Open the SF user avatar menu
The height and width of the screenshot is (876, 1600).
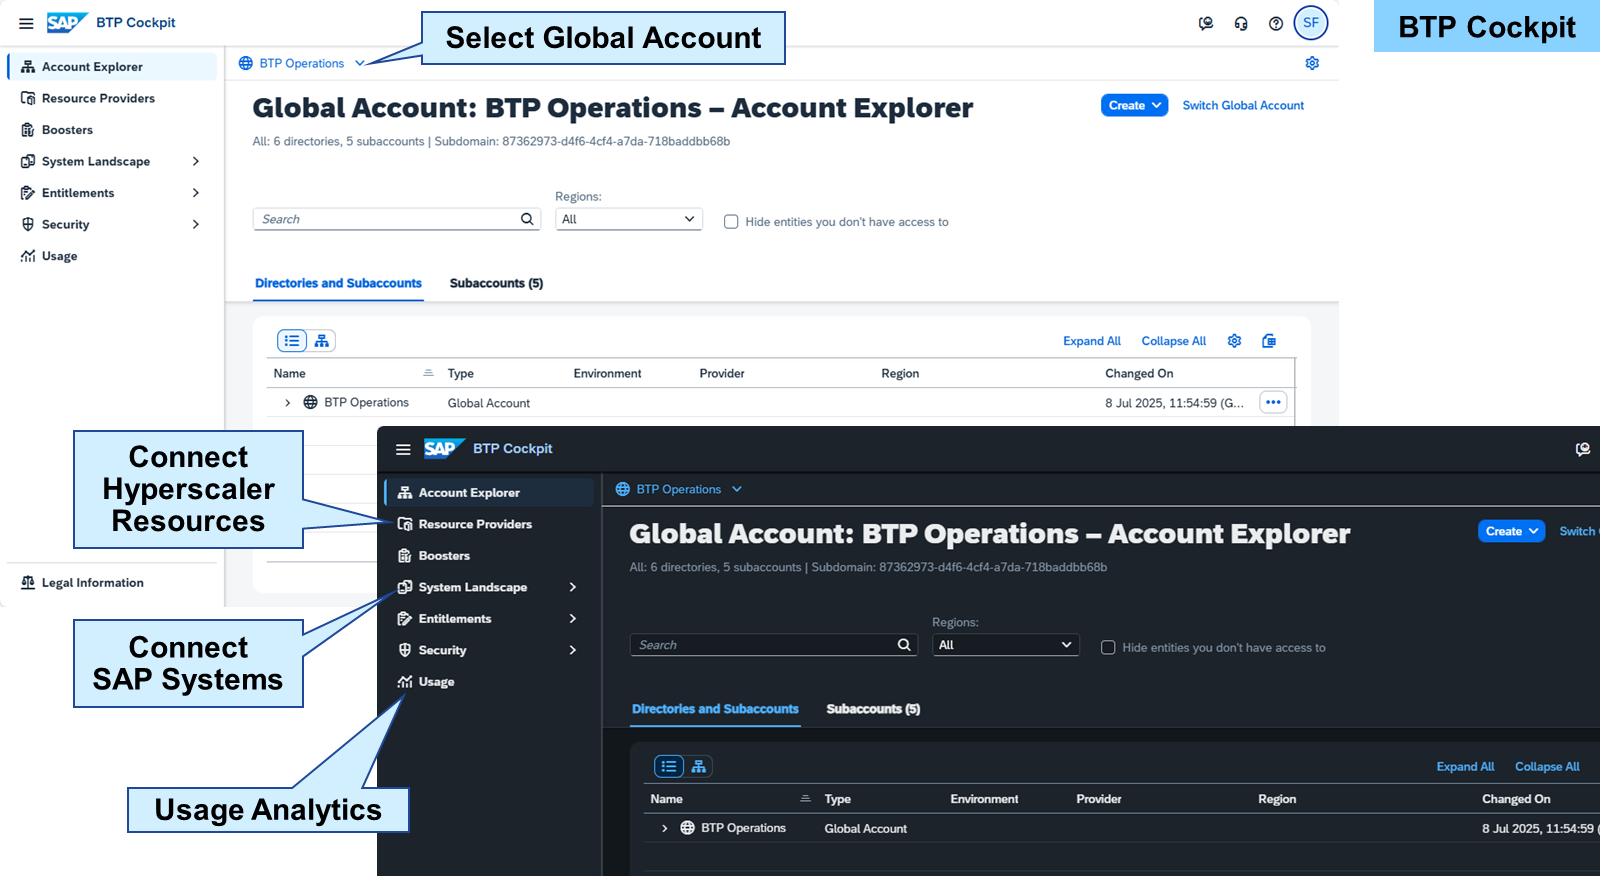click(x=1311, y=23)
